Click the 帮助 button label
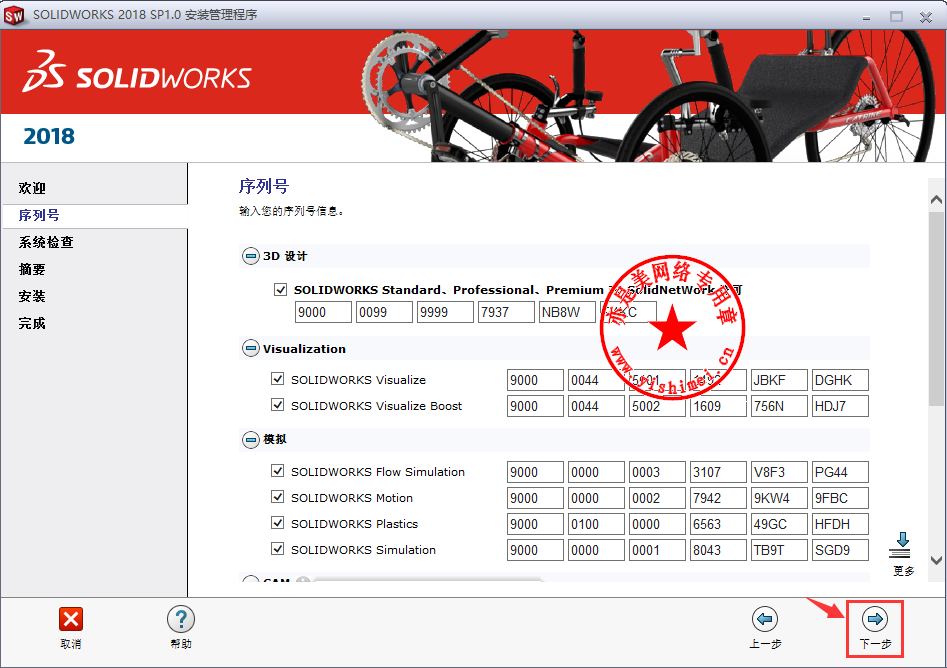This screenshot has width=947, height=668. tap(181, 644)
